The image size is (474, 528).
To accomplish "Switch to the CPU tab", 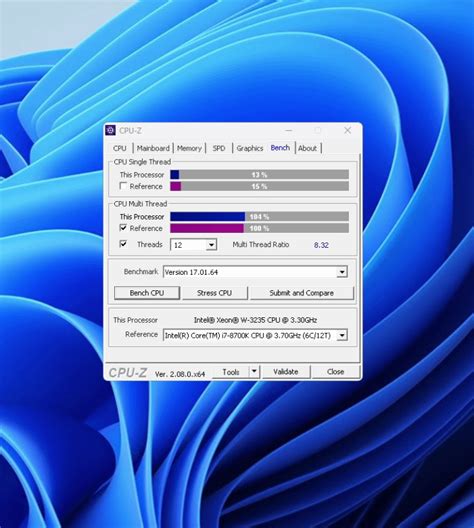I will click(120, 148).
